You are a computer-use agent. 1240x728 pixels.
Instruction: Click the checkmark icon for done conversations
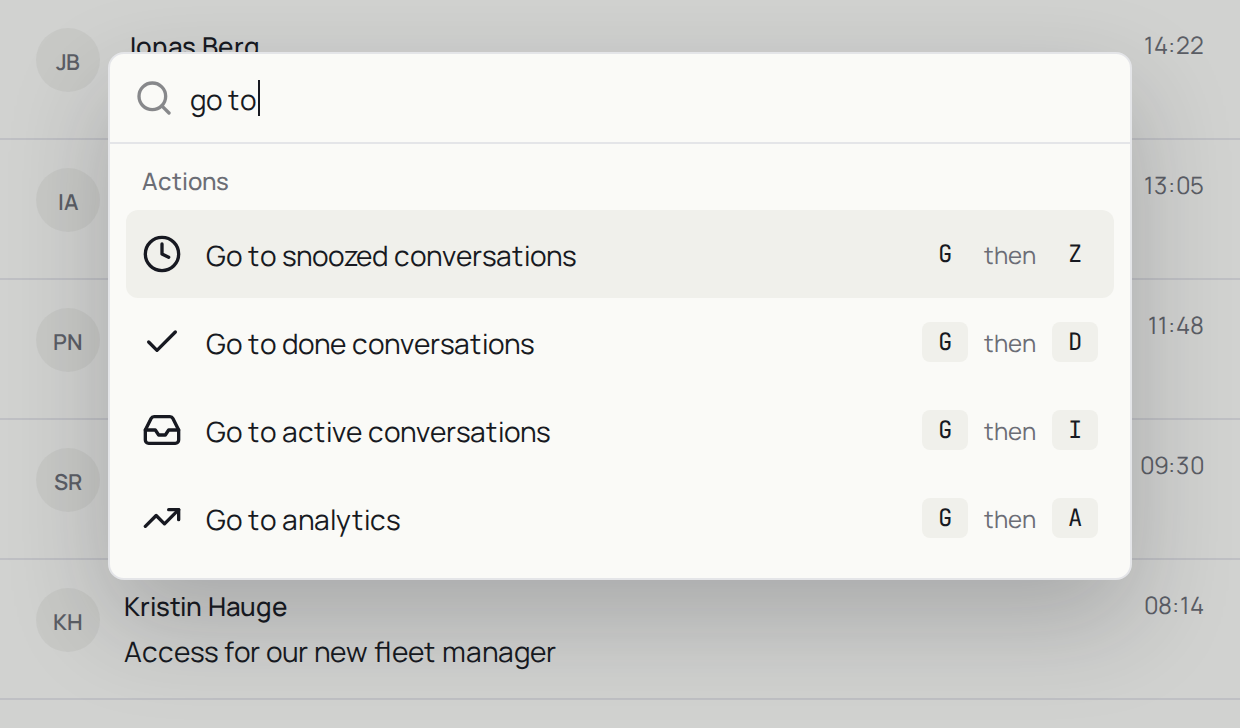click(x=162, y=342)
